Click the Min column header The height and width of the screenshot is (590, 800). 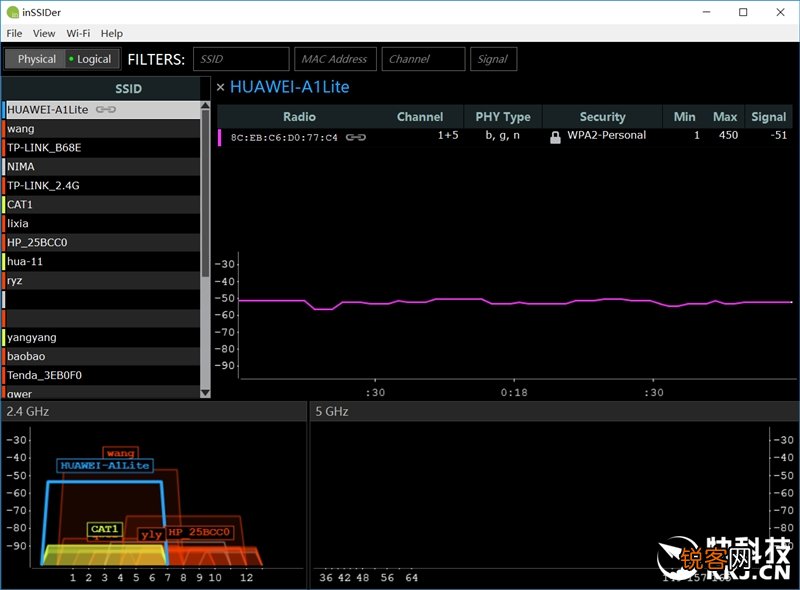click(684, 117)
